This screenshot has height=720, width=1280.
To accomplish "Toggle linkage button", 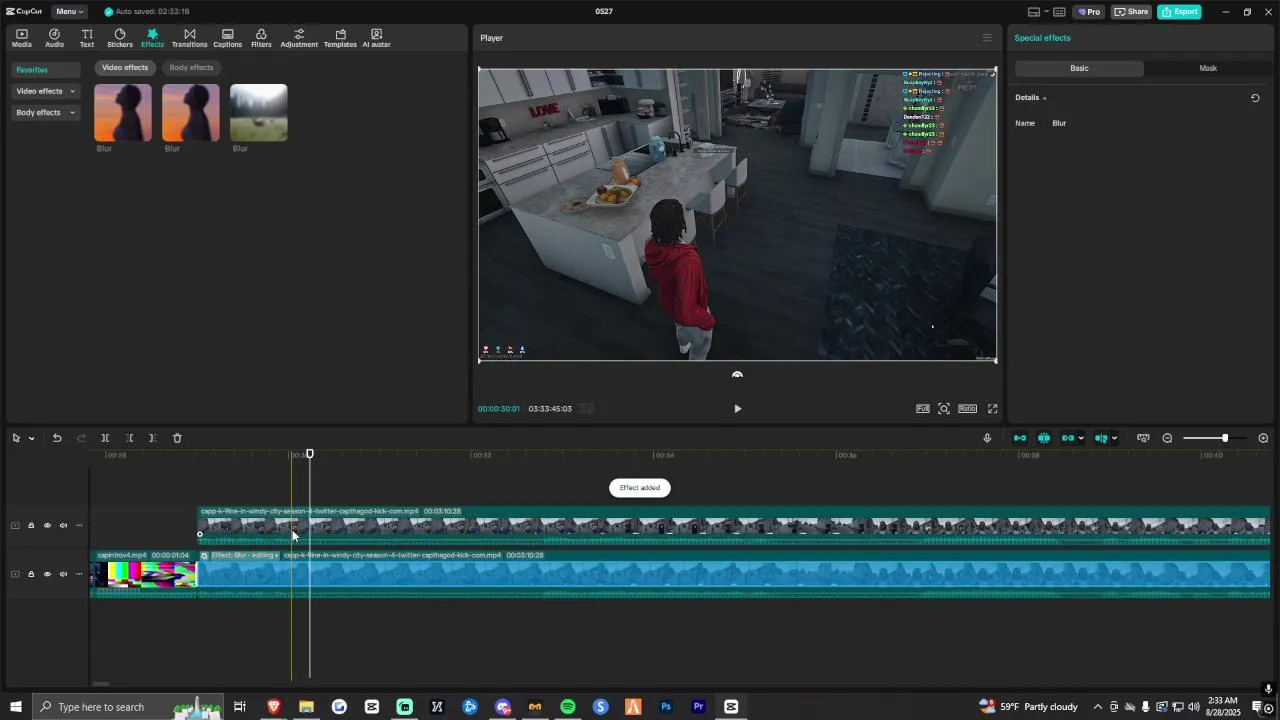I will (x=1068, y=438).
